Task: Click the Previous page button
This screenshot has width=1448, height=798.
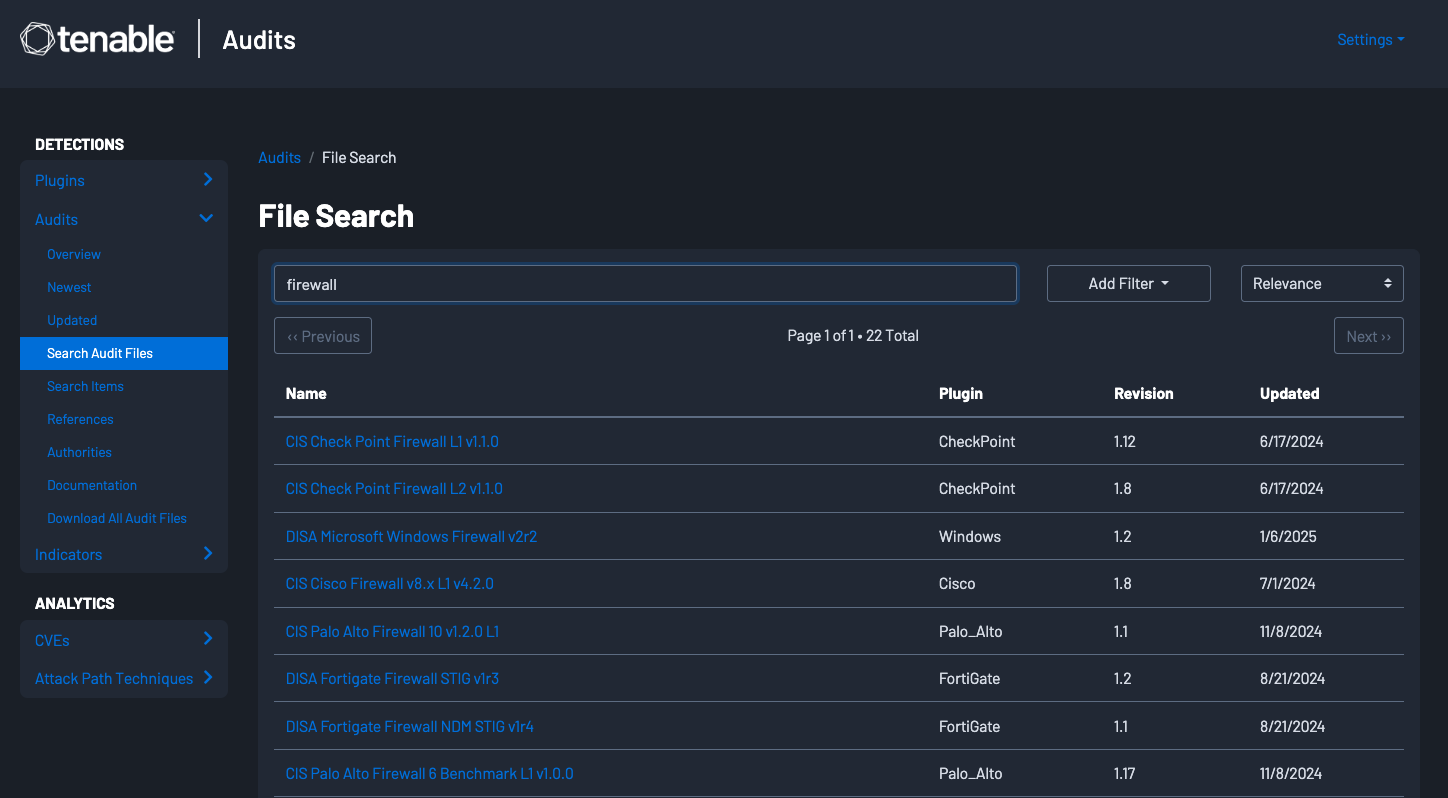Action: click(x=323, y=336)
